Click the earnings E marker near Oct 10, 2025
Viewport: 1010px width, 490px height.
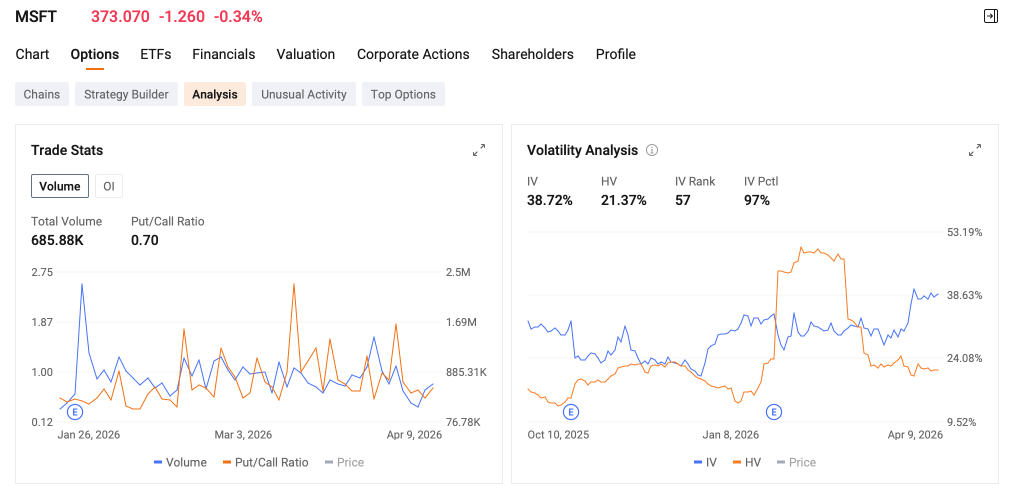(x=571, y=411)
